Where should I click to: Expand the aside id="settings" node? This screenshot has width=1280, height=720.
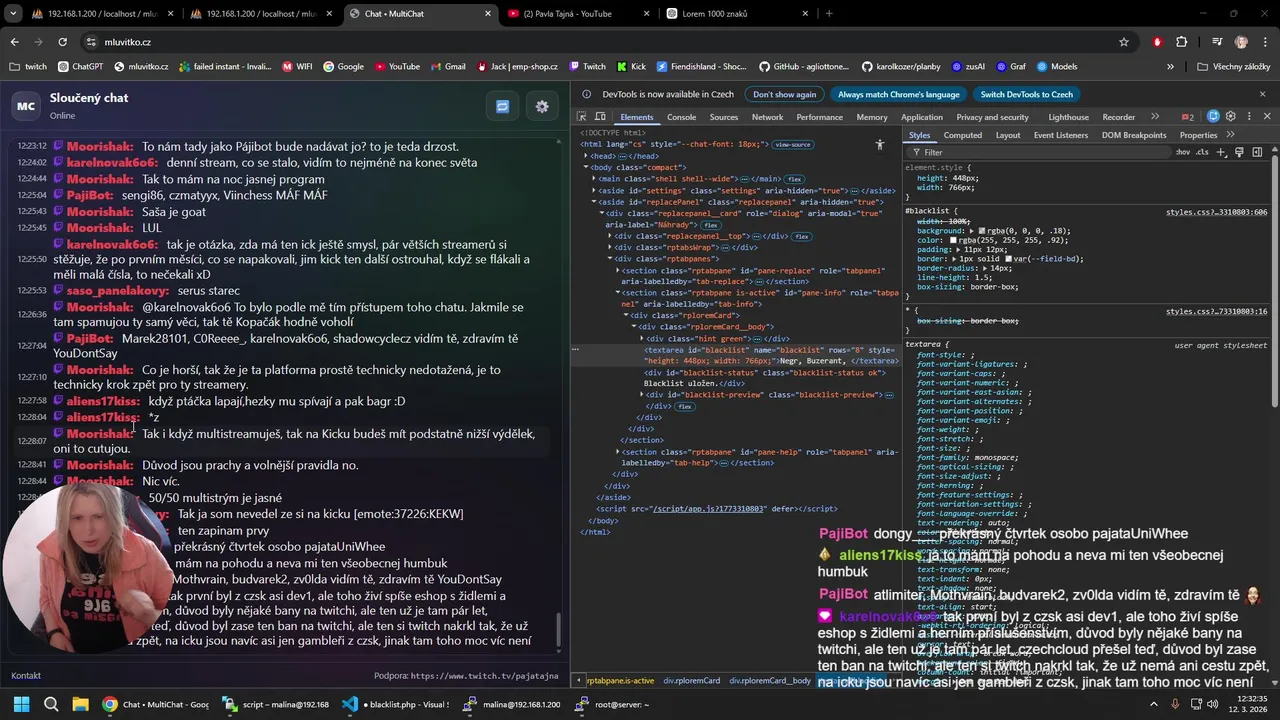[595, 190]
